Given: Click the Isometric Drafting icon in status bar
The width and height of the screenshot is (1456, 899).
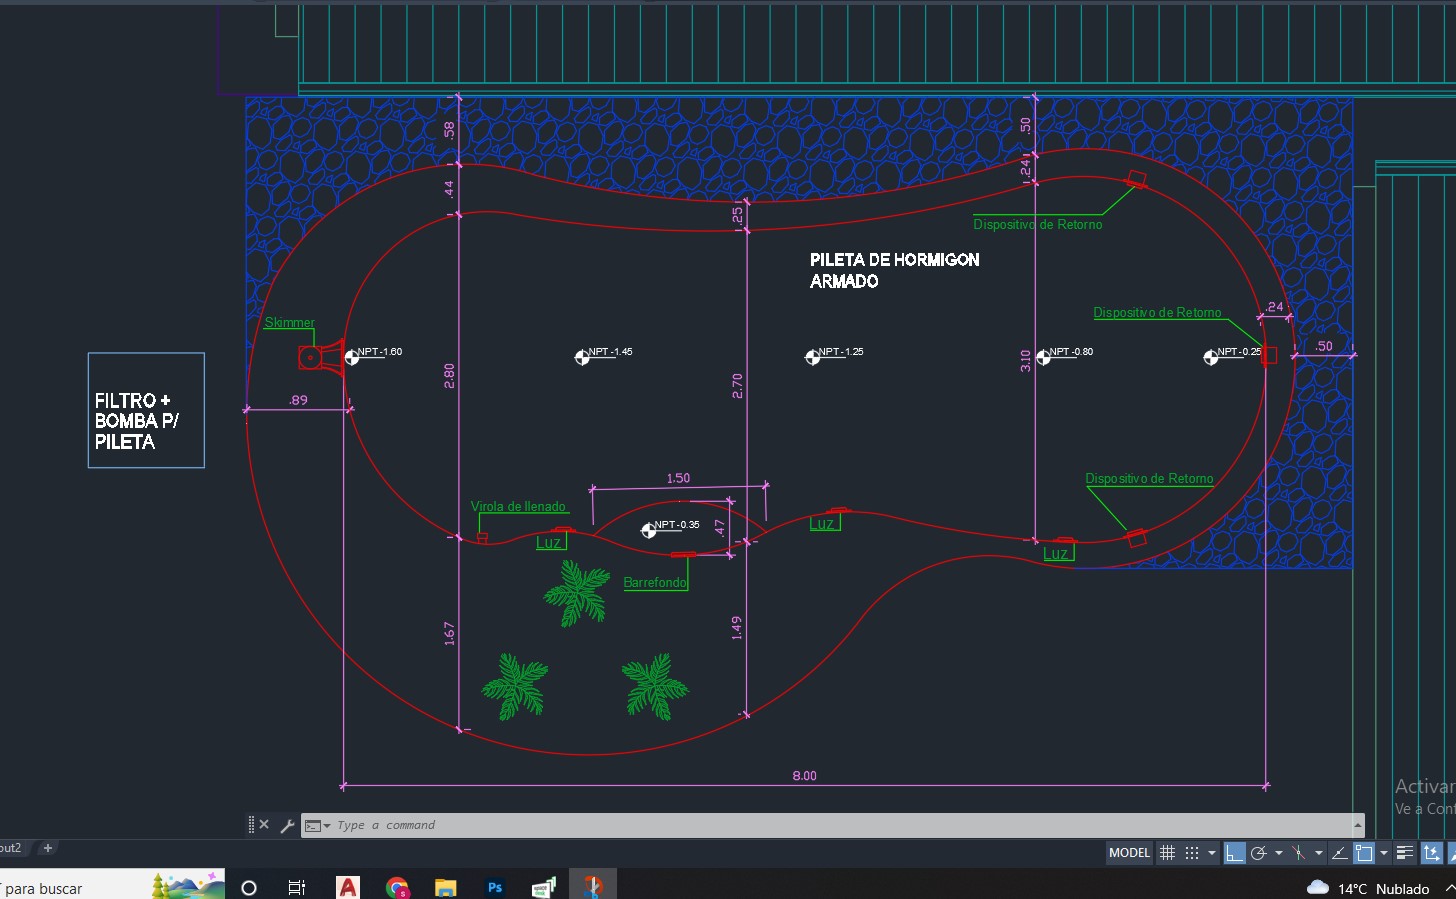Looking at the screenshot, I should coord(1298,853).
